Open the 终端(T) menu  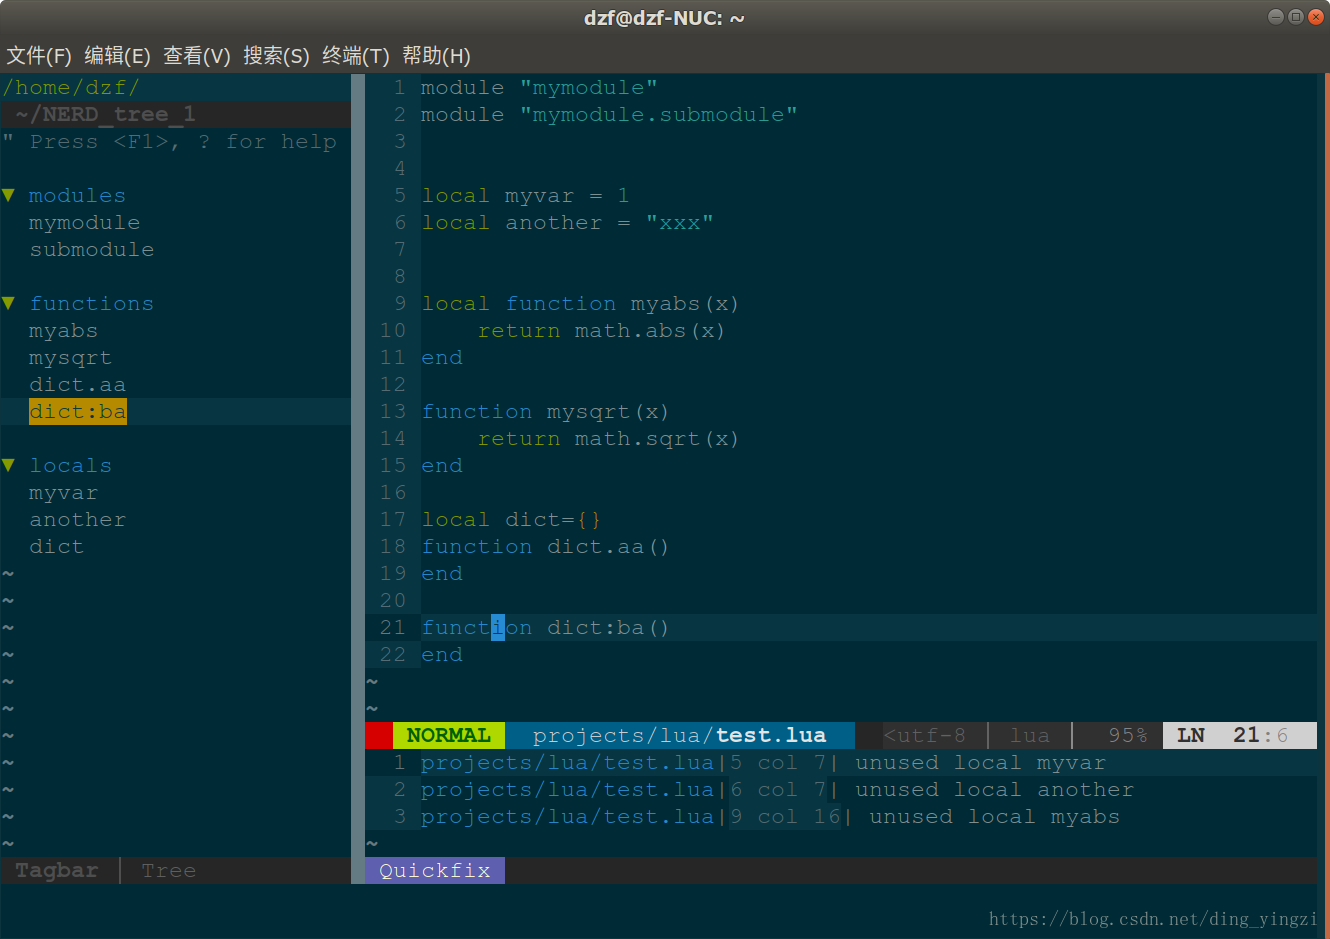(x=356, y=56)
